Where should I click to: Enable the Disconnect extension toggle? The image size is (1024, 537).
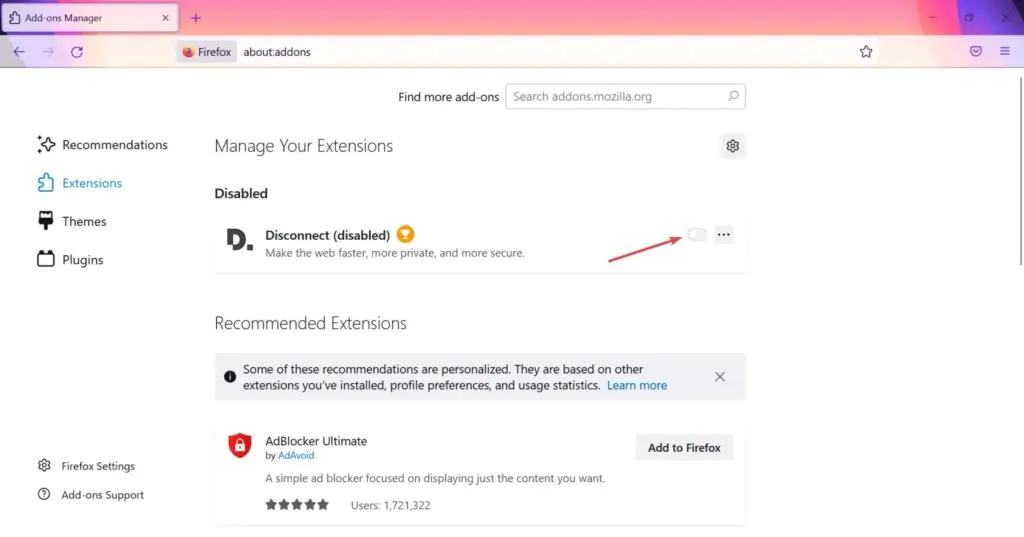tap(697, 235)
